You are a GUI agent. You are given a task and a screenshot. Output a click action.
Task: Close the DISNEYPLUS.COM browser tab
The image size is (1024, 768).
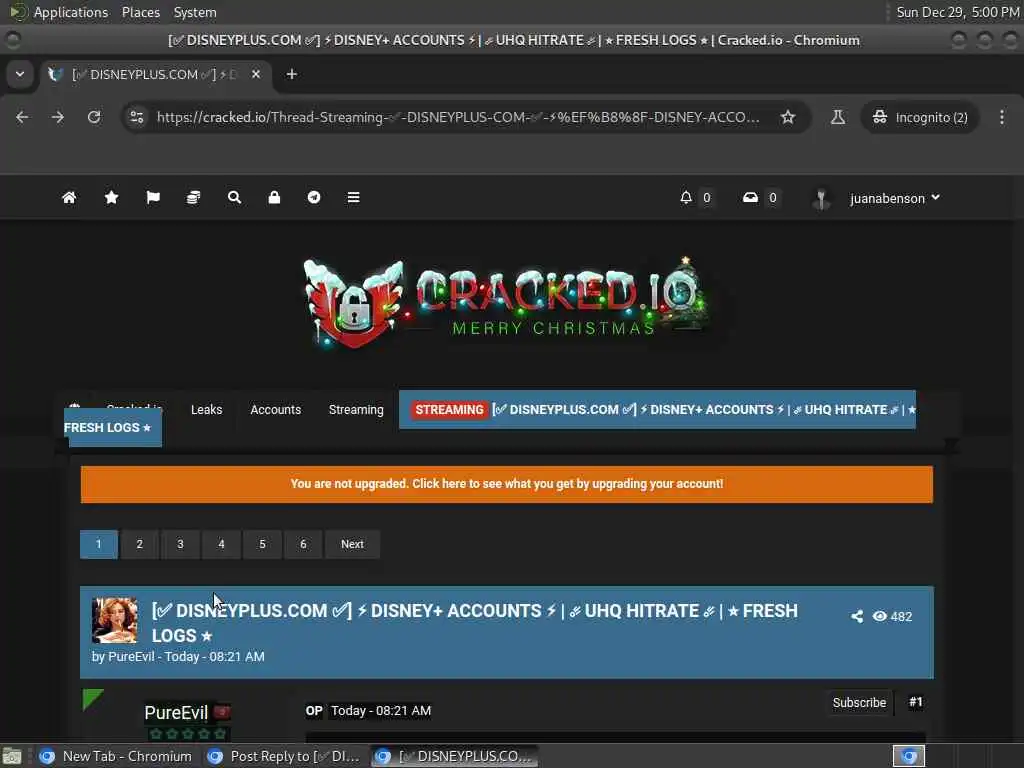256,74
